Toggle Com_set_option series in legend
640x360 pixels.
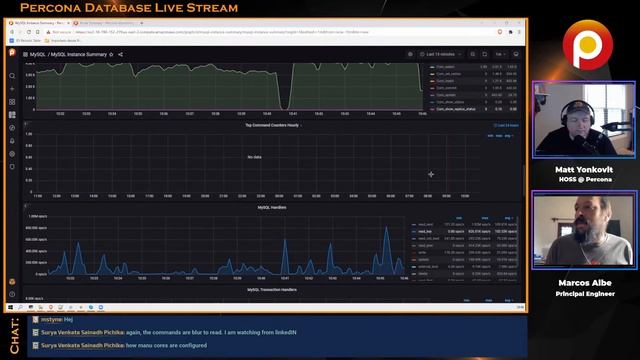(x=448, y=74)
